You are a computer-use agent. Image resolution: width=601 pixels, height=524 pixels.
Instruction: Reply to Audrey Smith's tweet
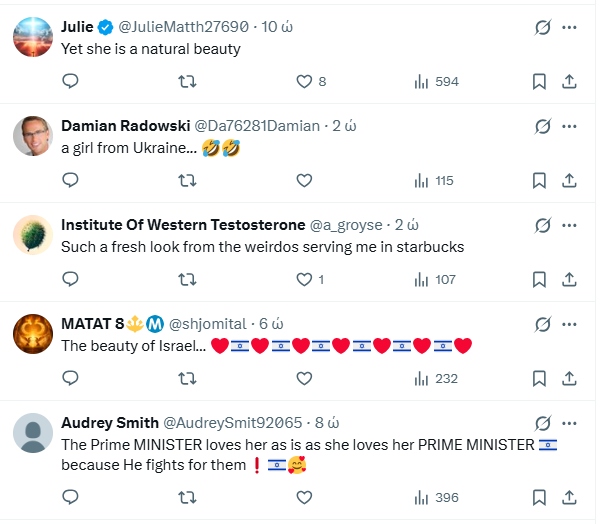(70, 498)
